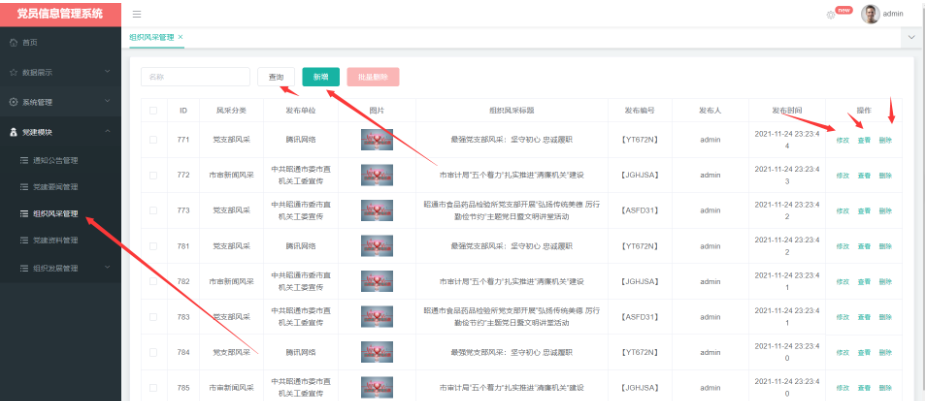Click the star icon beside 数据展示
The width and height of the screenshot is (925, 401).
14,73
